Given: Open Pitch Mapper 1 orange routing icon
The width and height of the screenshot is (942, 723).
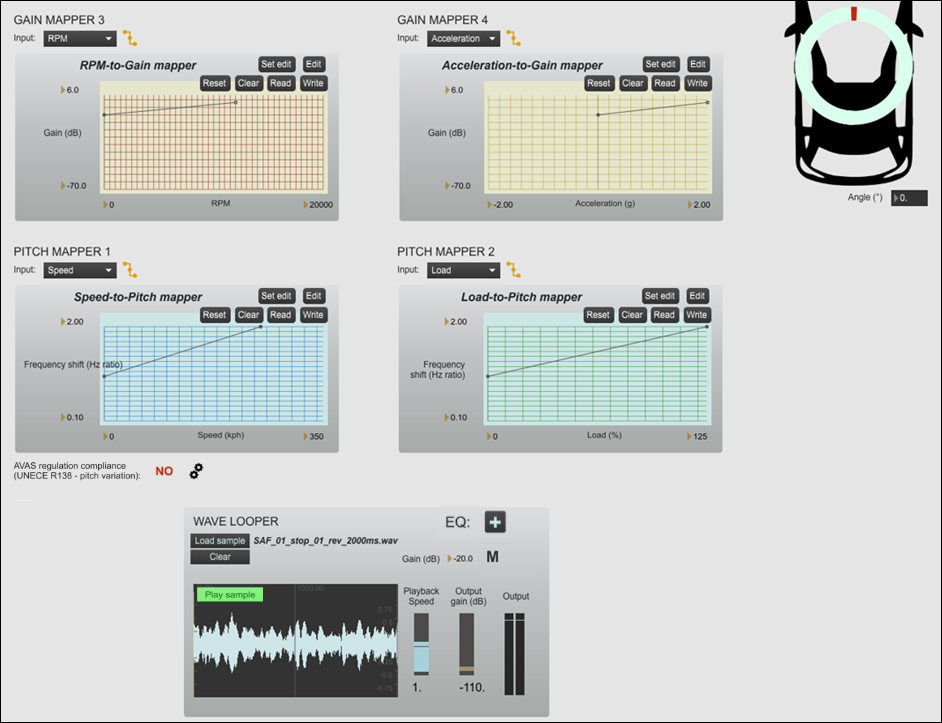Looking at the screenshot, I should tap(130, 269).
